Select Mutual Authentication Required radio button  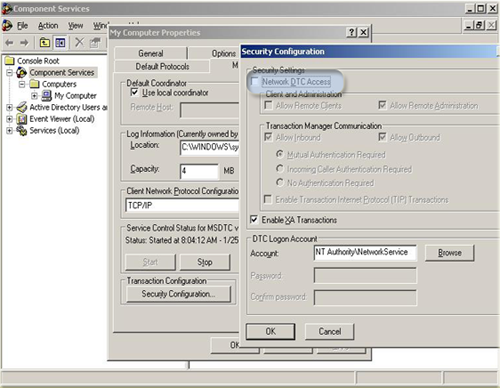click(x=280, y=154)
